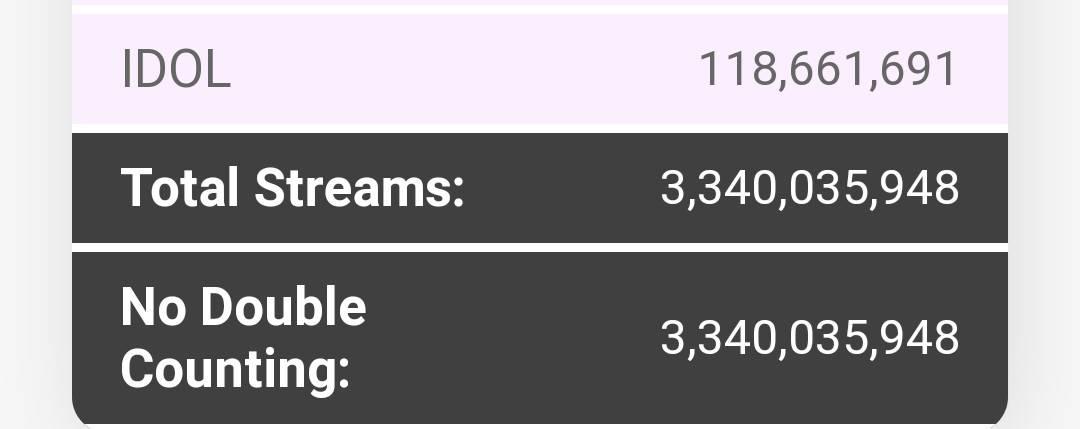Click the IDOL stream count 118,661,691
1080x429 pixels.
click(827, 70)
